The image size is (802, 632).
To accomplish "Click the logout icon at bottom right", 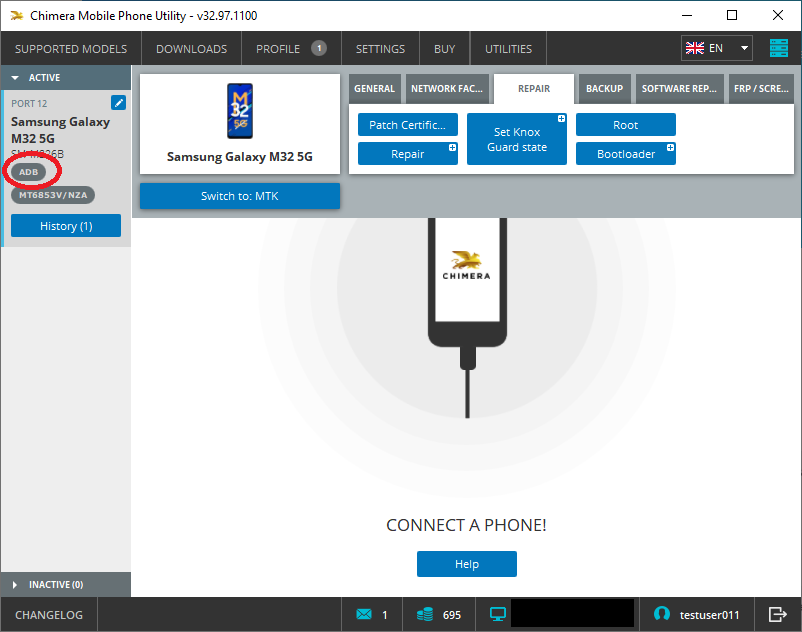I will 777,614.
